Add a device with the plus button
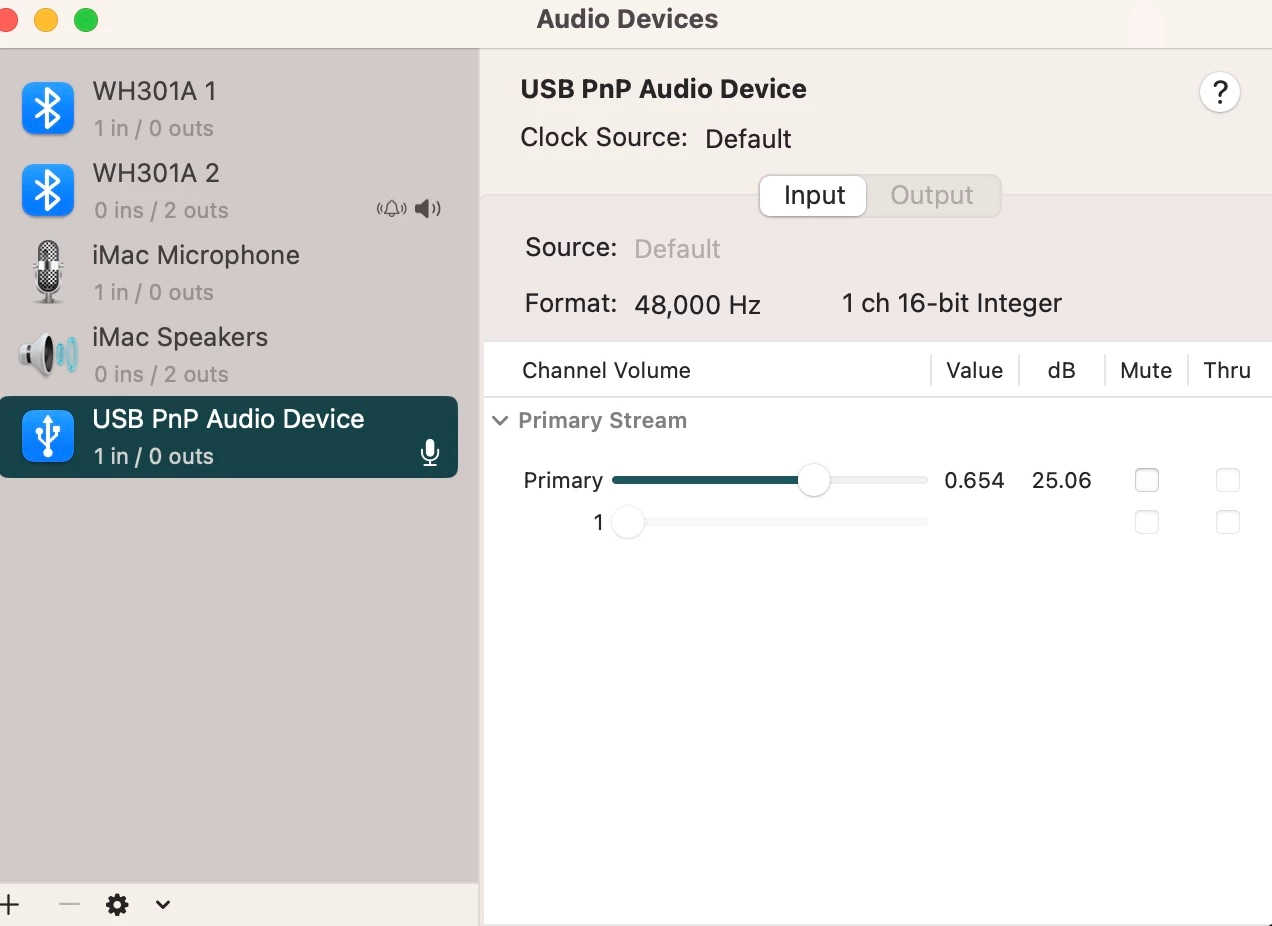Viewport: 1272px width, 926px height. (10, 905)
